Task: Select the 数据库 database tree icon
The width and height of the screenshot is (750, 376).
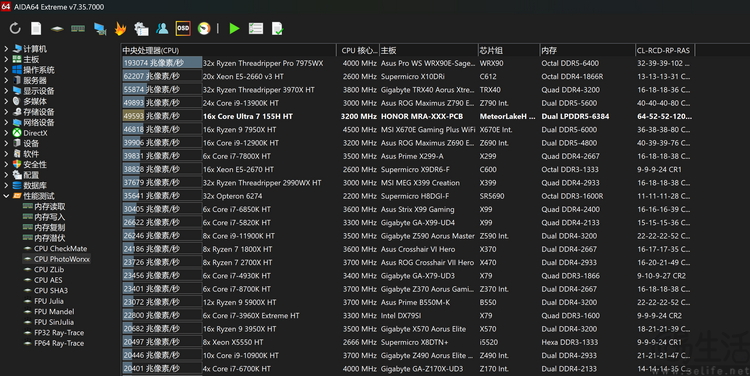Action: tap(17, 186)
